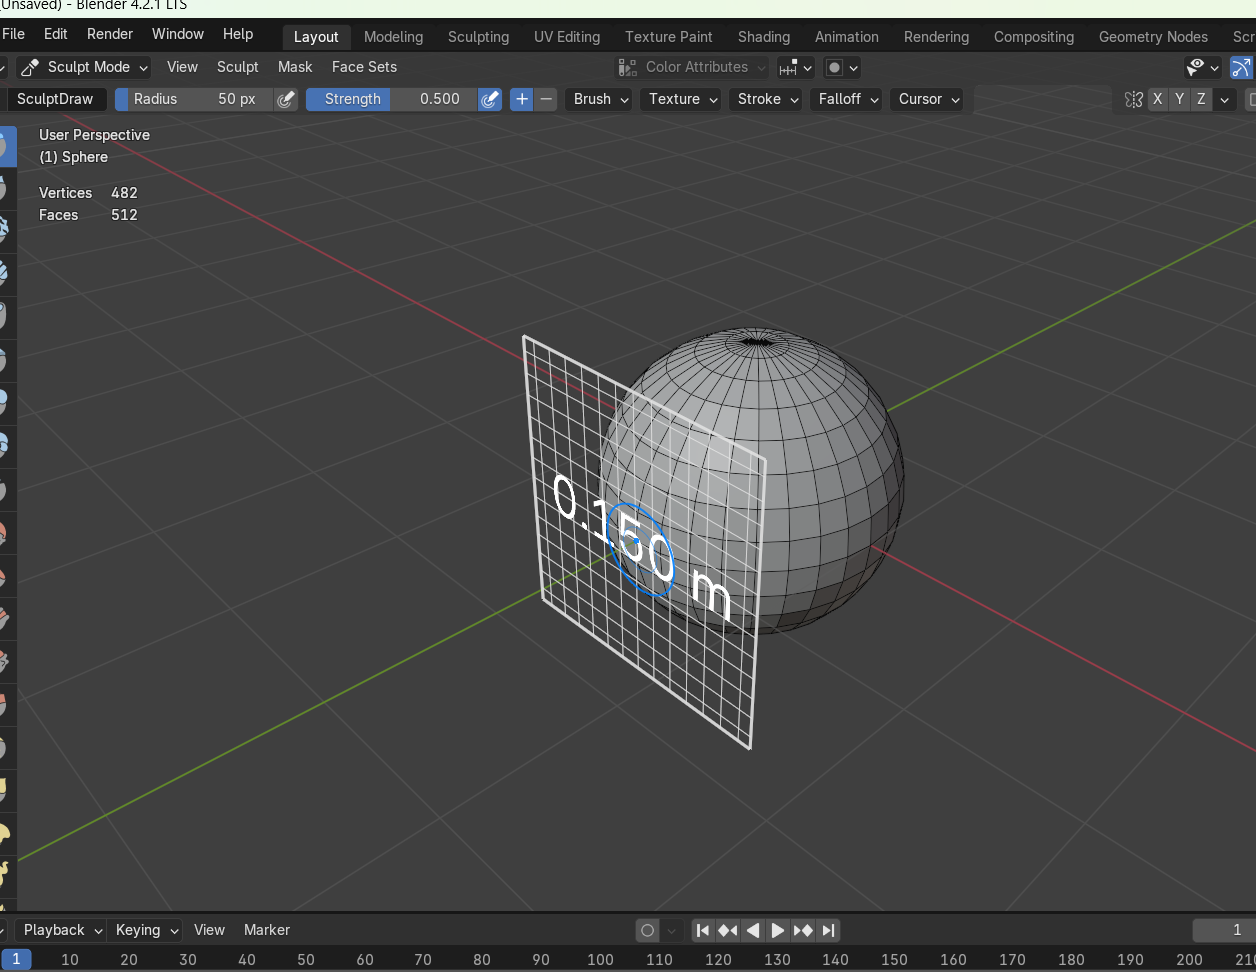
Task: Open the Window menu
Action: (178, 34)
